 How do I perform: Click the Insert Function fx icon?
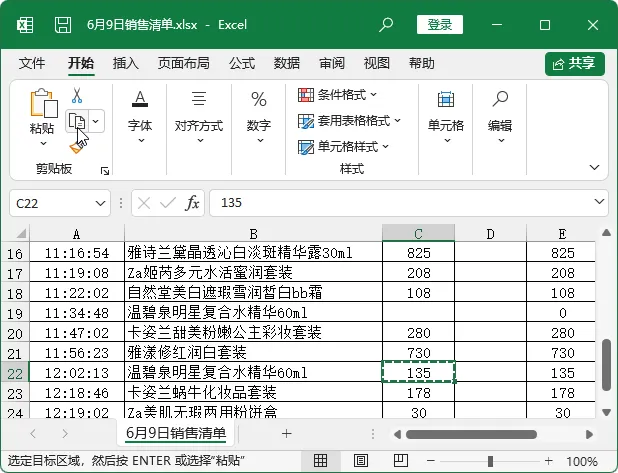[192, 203]
